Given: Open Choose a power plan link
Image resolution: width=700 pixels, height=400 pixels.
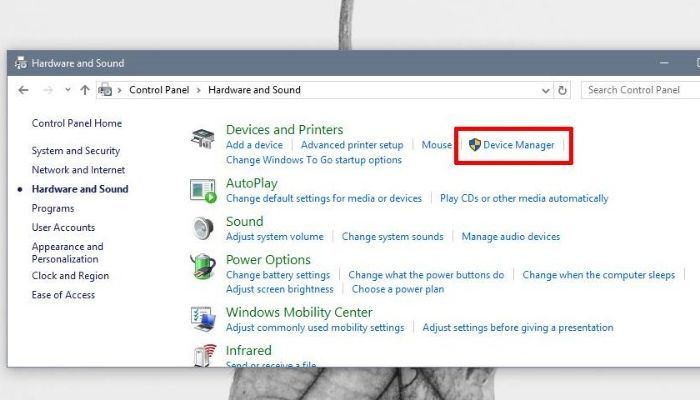Looking at the screenshot, I should [x=397, y=289].
